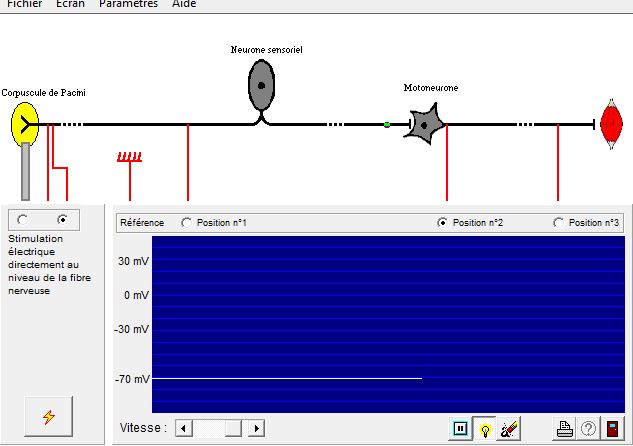Erase the oscilloscope trace with eraser icon
Viewport: 633px width, 446px height.
coord(509,429)
